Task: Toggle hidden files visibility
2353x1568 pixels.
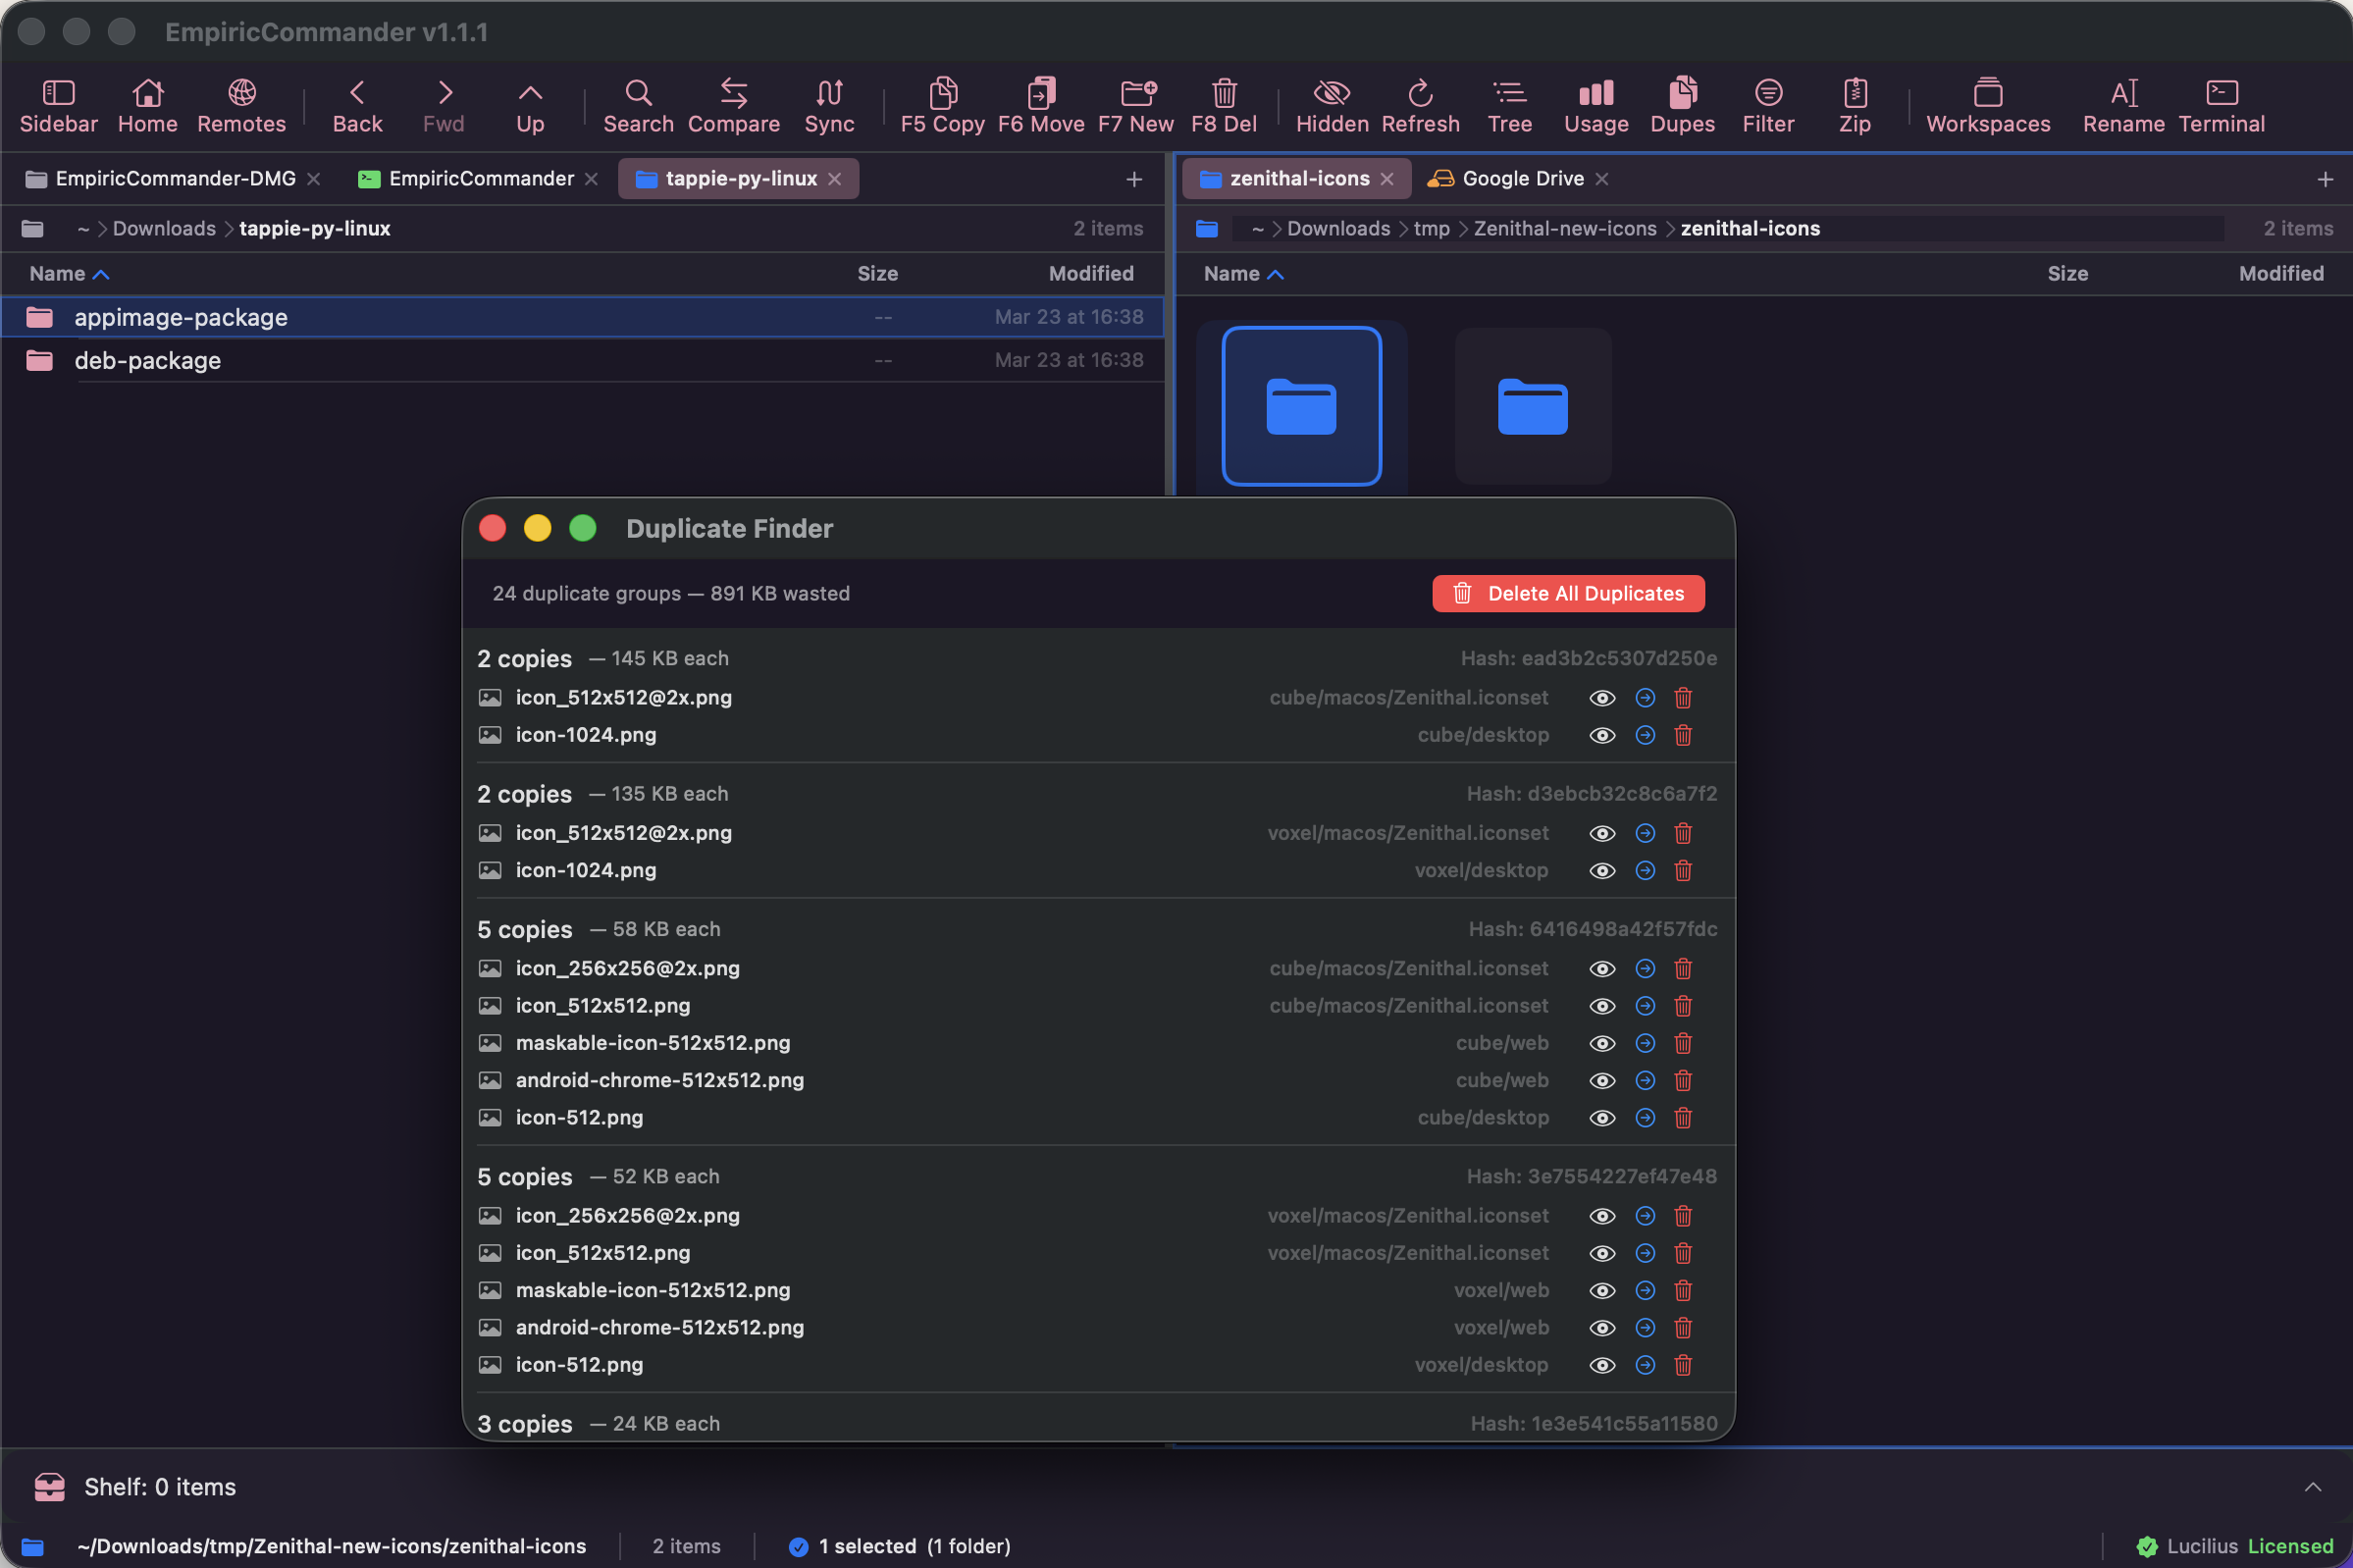Action: (1331, 104)
